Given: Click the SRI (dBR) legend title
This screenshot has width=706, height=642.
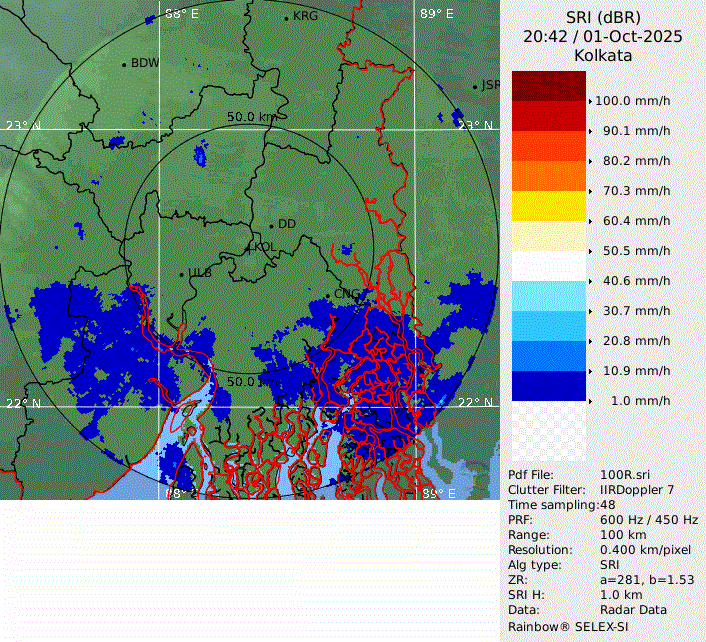Looking at the screenshot, I should coord(602,19).
